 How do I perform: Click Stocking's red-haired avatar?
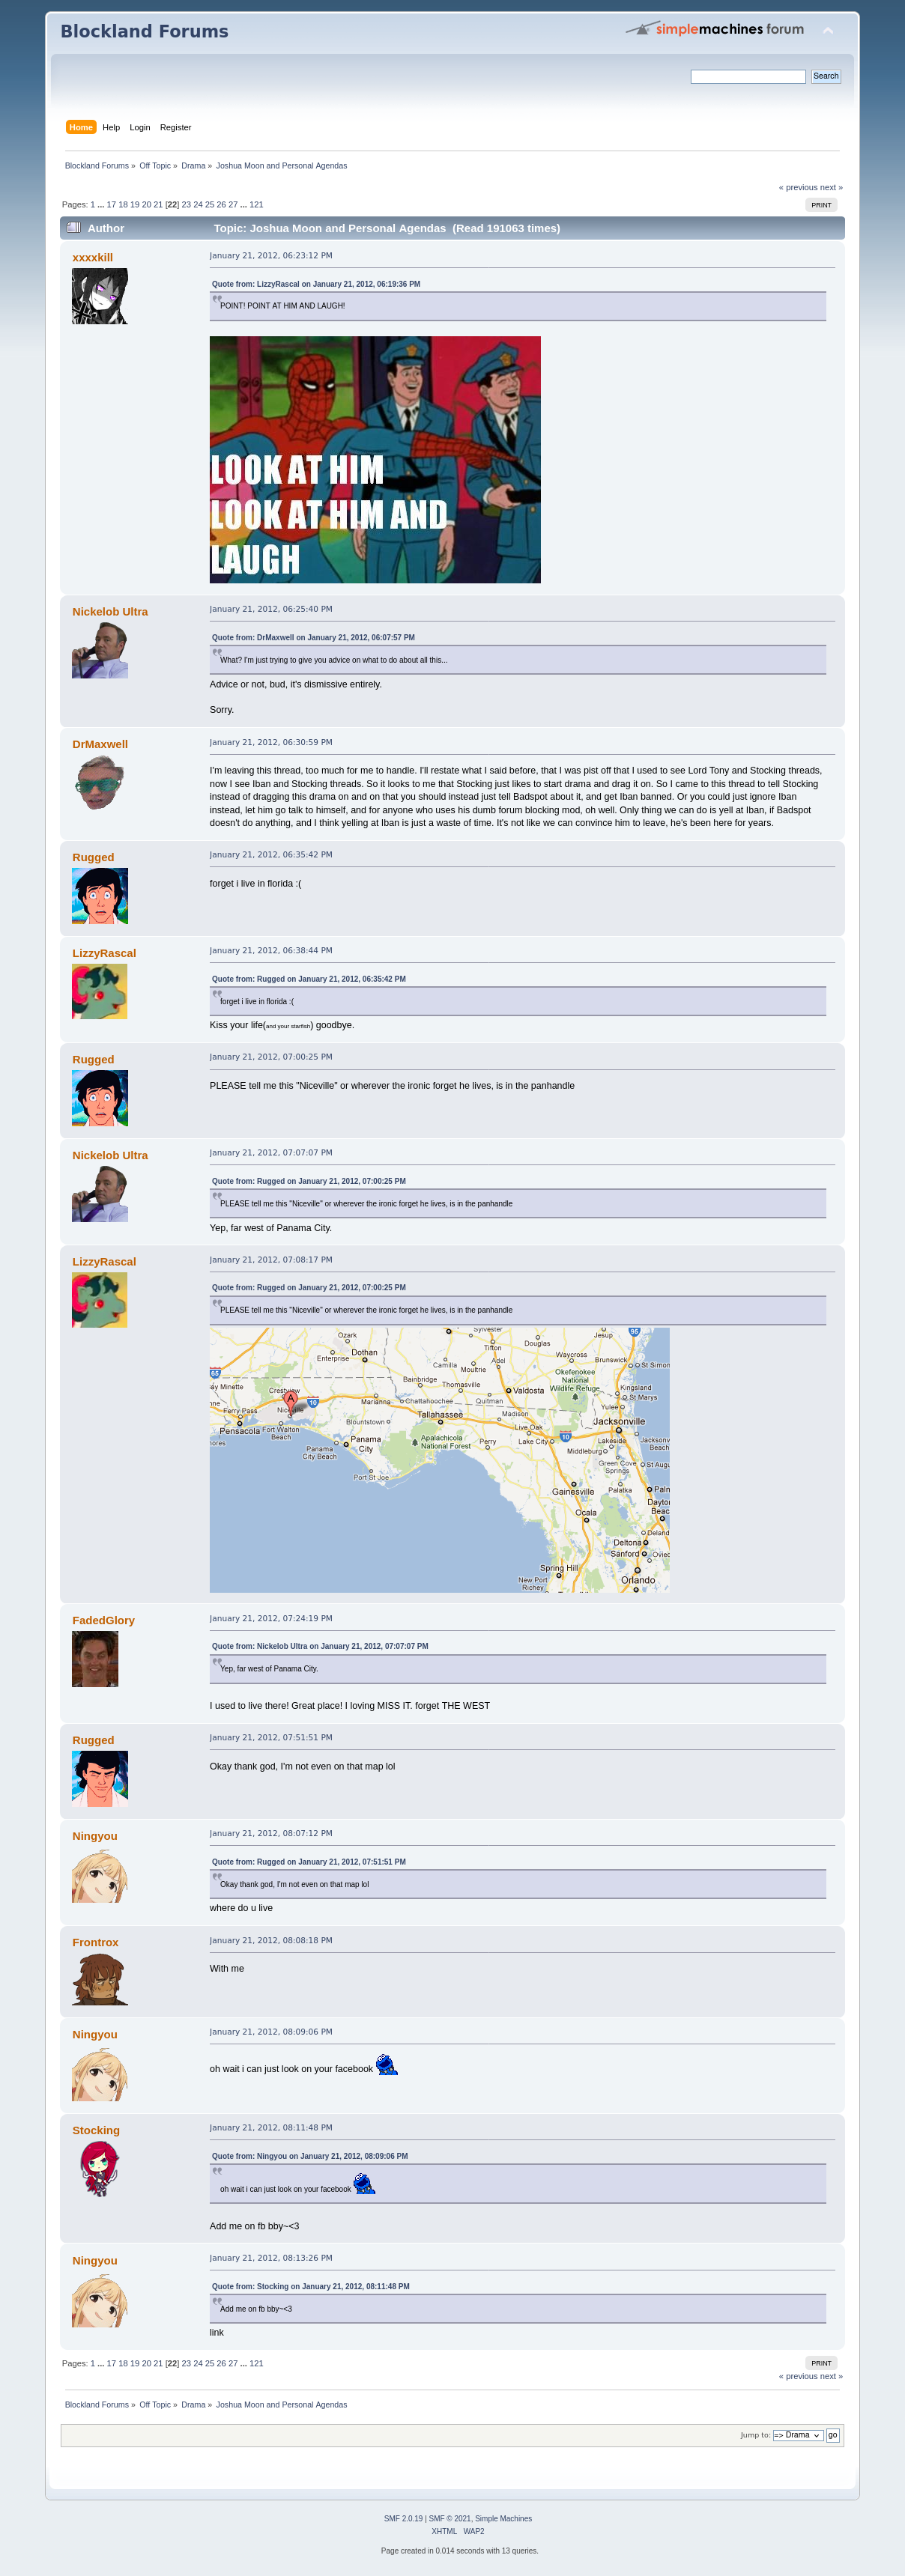[x=99, y=2169]
